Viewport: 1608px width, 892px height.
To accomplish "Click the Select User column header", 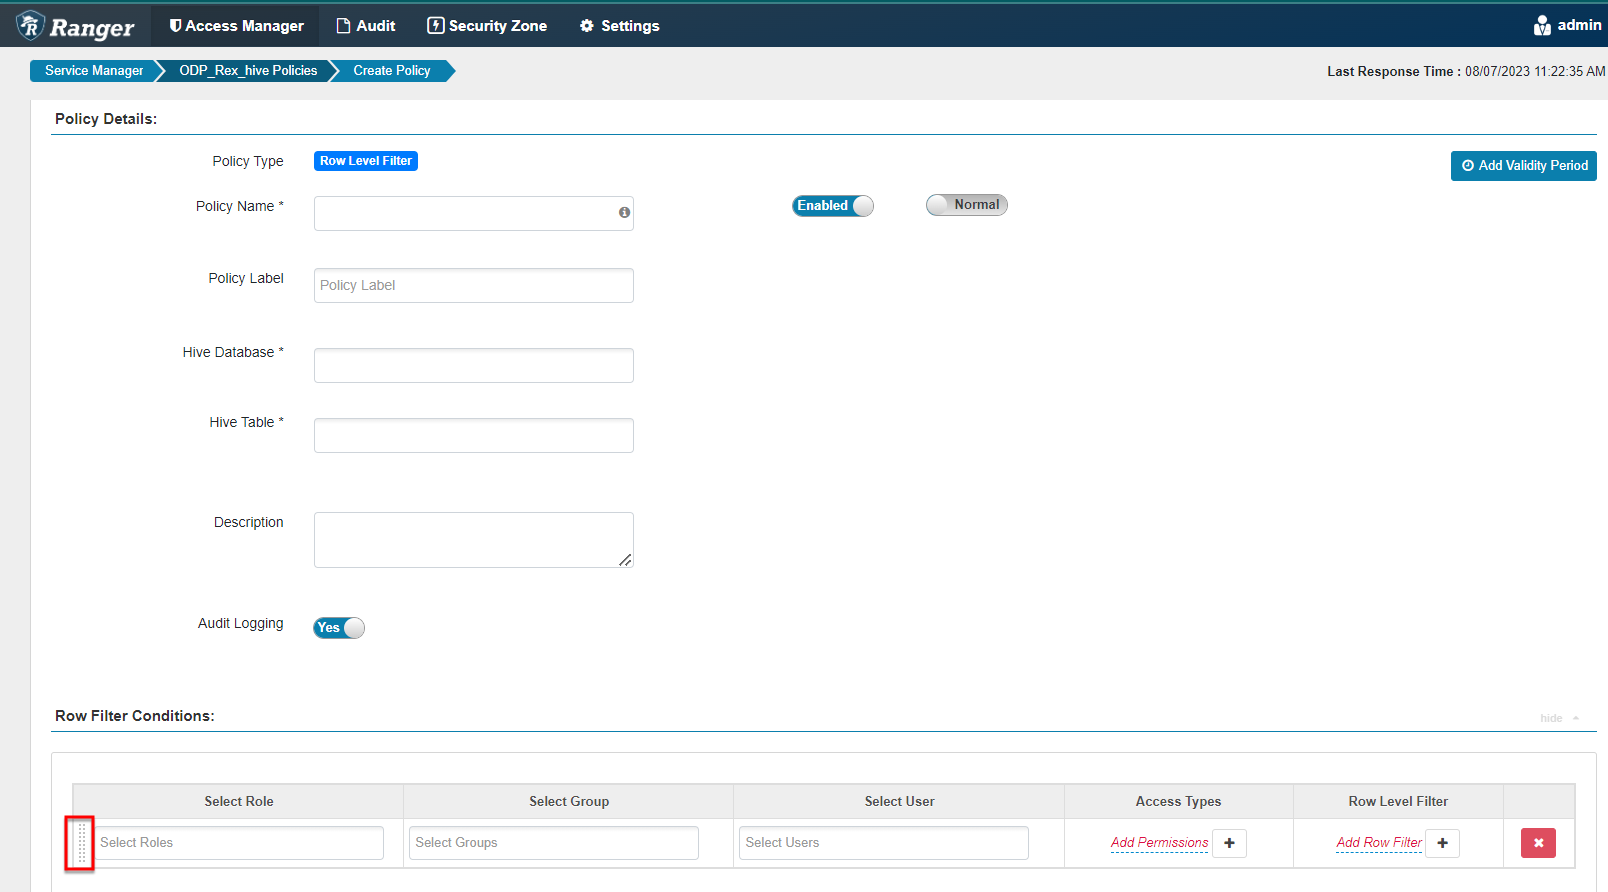I will click(x=900, y=801).
